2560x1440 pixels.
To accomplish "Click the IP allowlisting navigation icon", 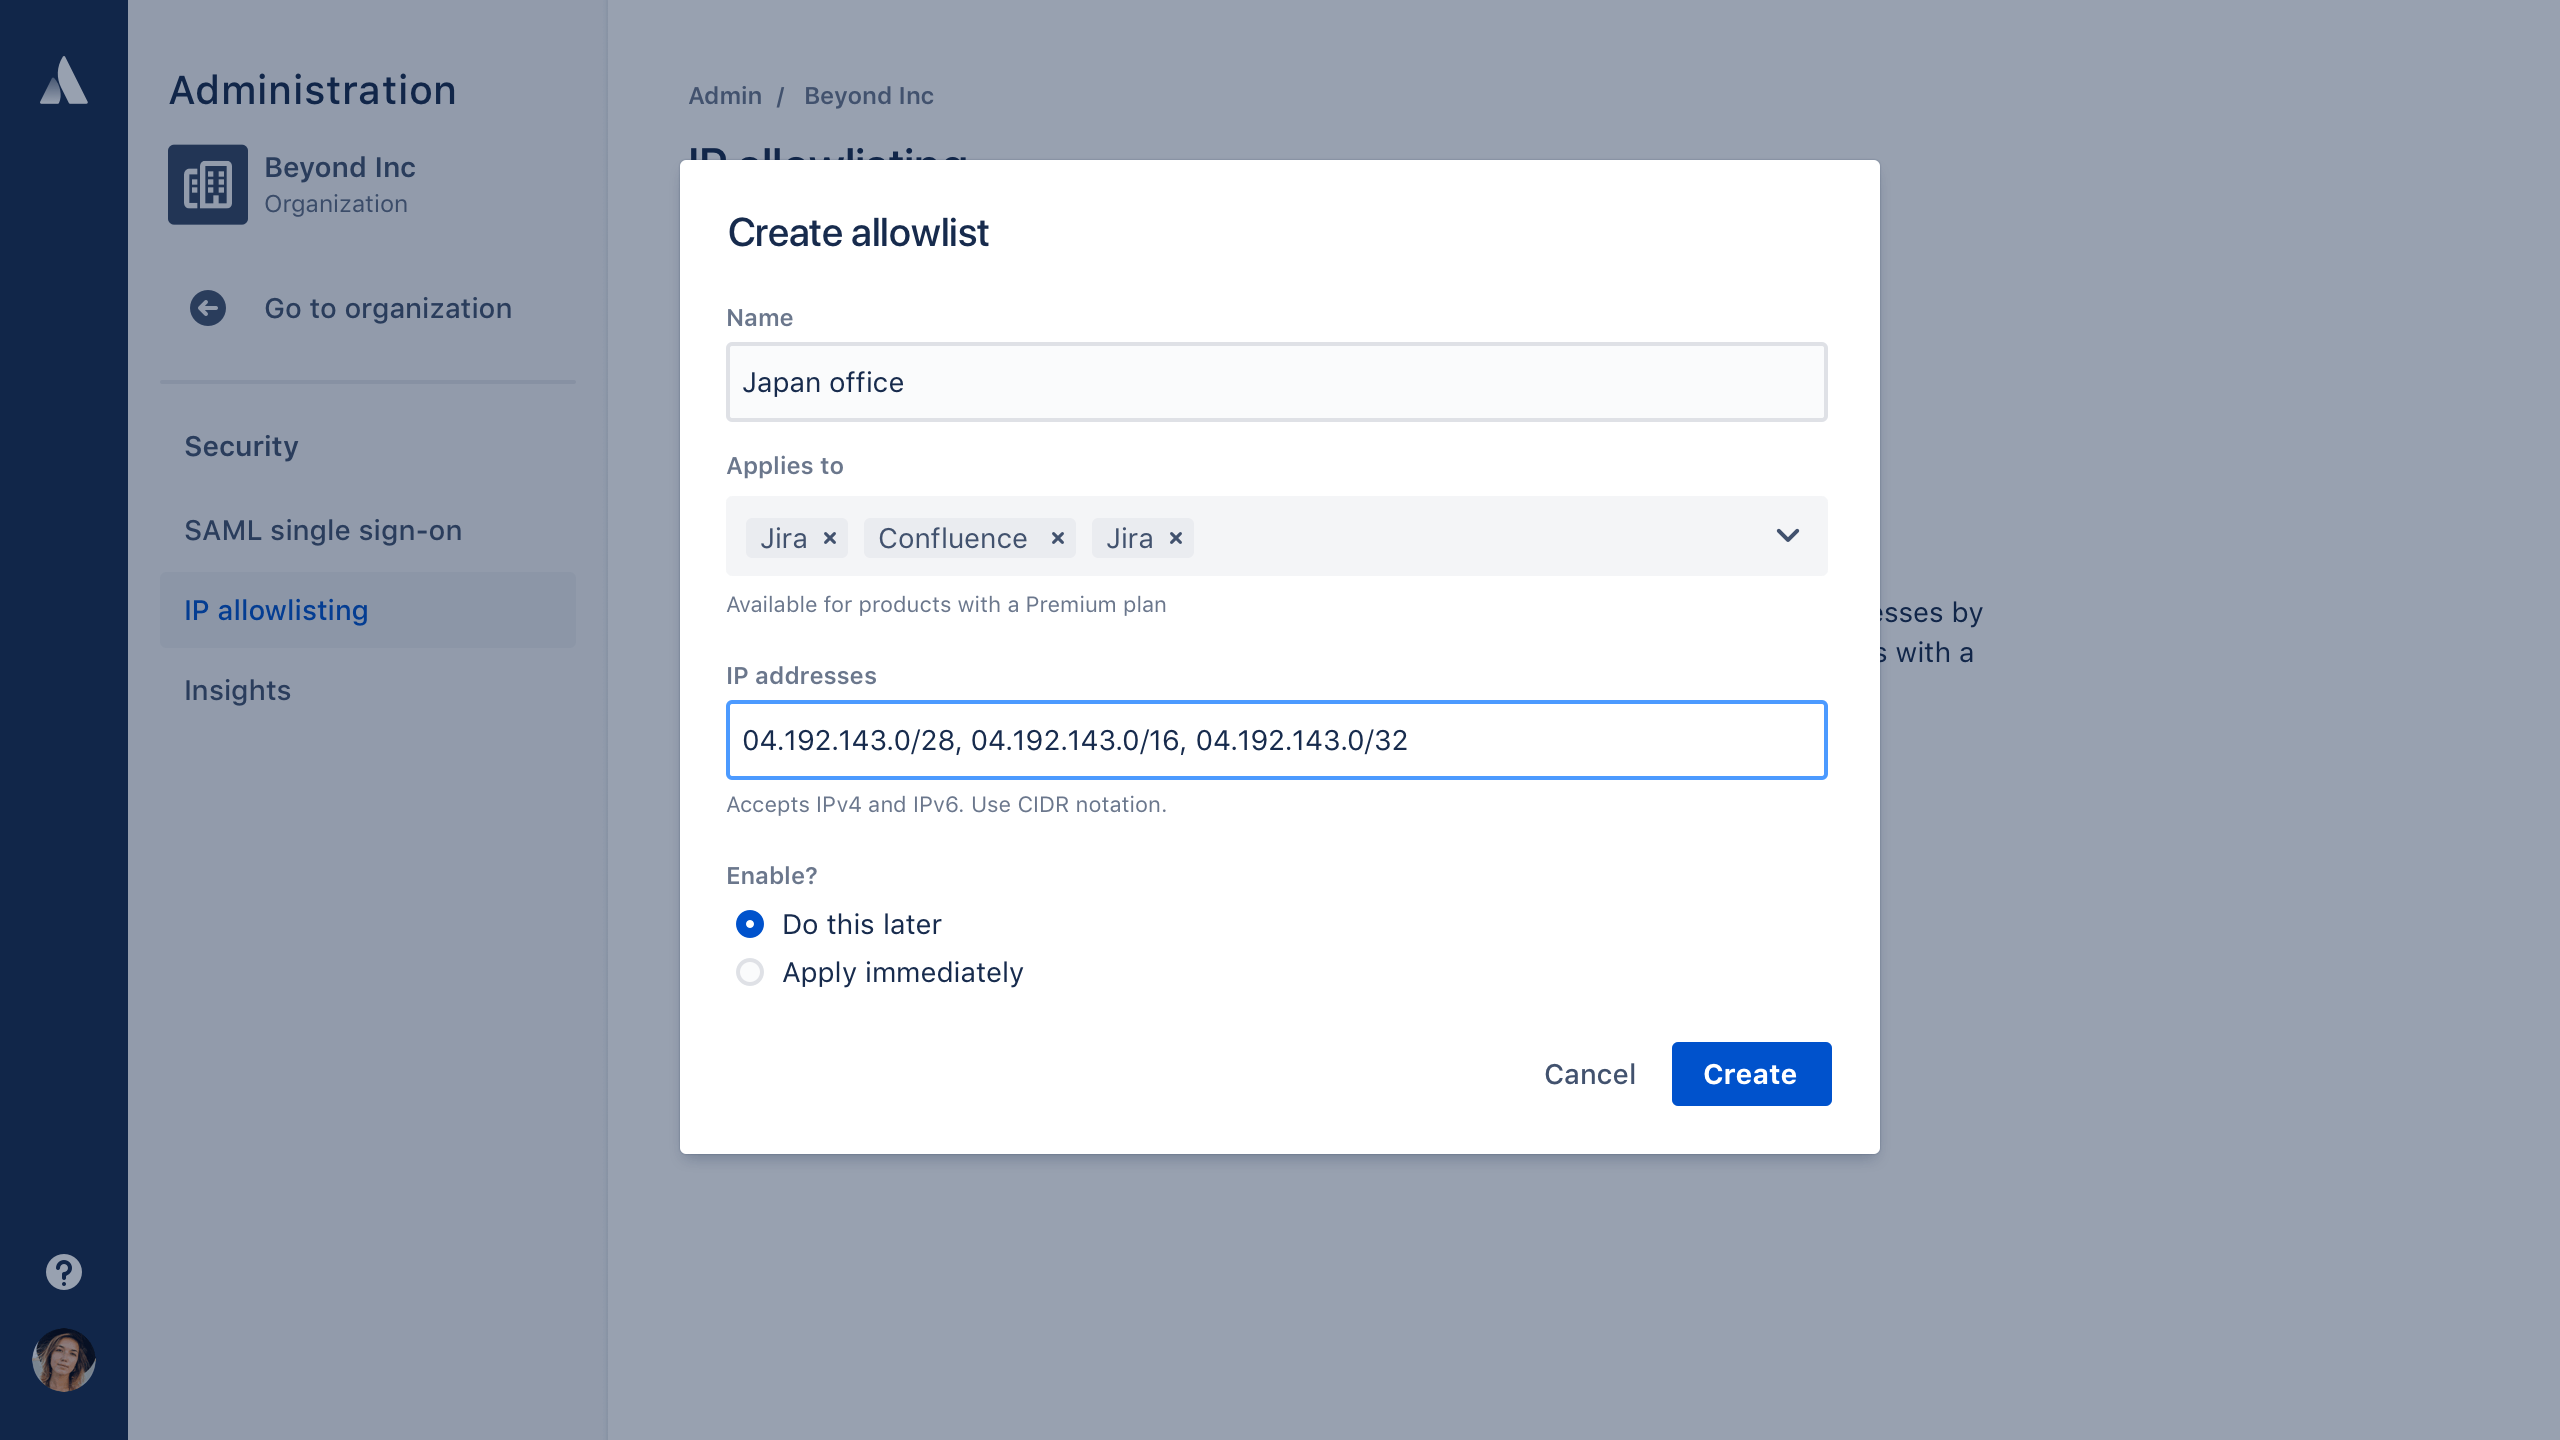I will pos(276,610).
